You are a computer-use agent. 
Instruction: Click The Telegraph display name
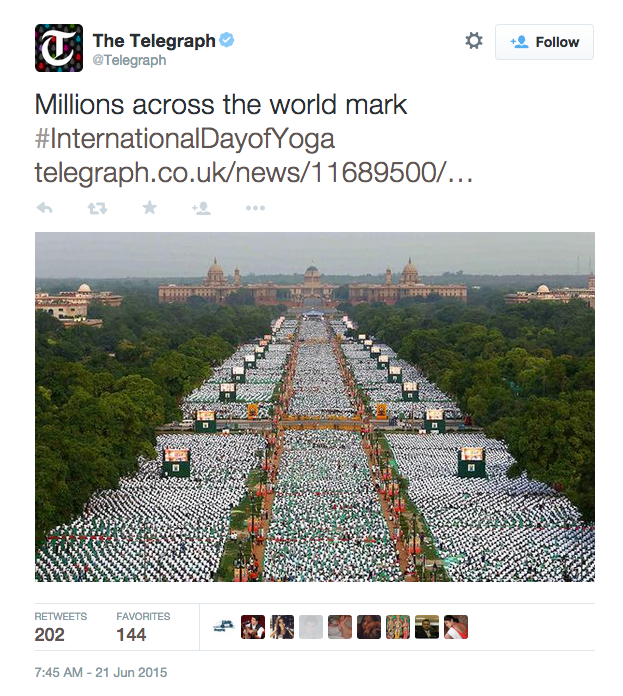154,41
